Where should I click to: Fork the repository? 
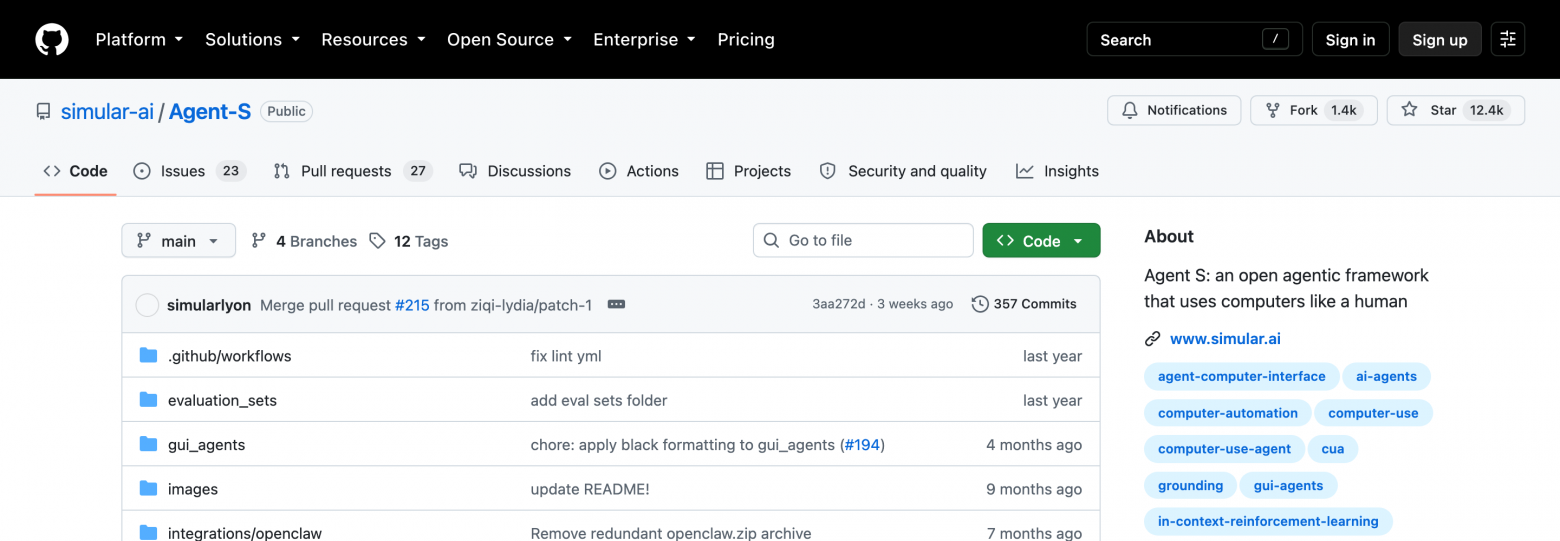pyautogui.click(x=1314, y=110)
